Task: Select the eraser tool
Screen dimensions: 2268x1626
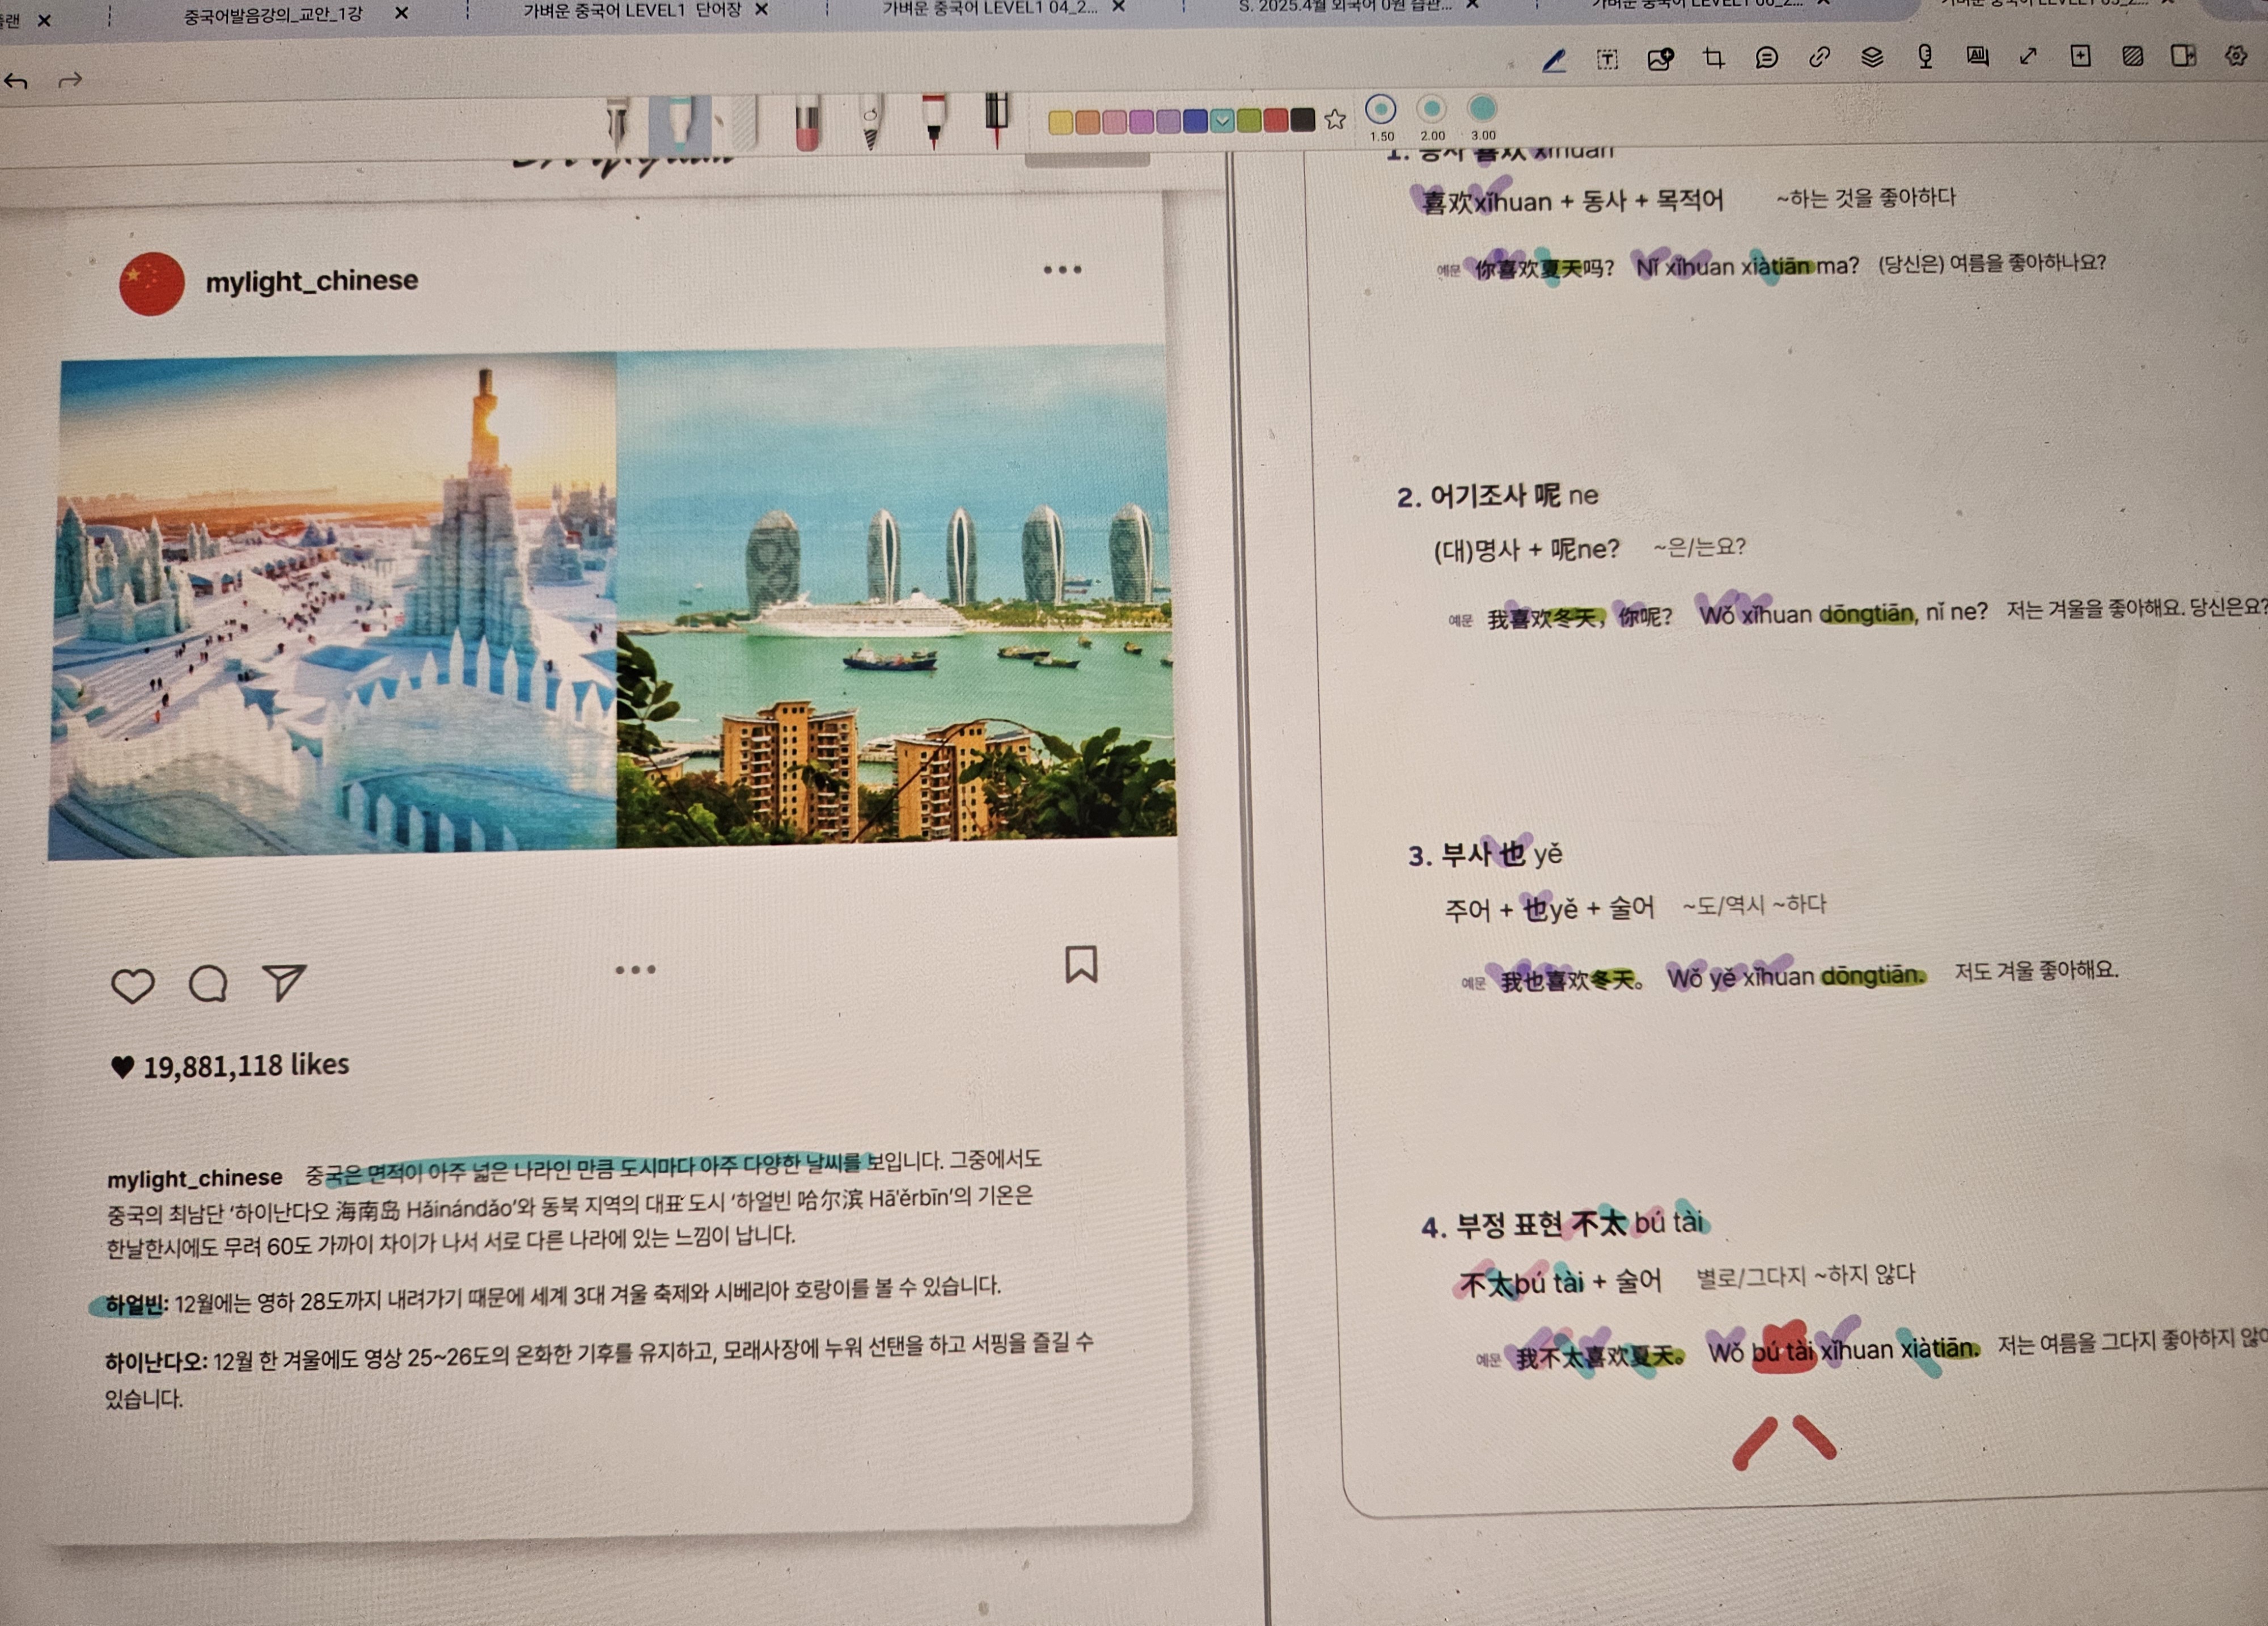Action: coord(807,126)
